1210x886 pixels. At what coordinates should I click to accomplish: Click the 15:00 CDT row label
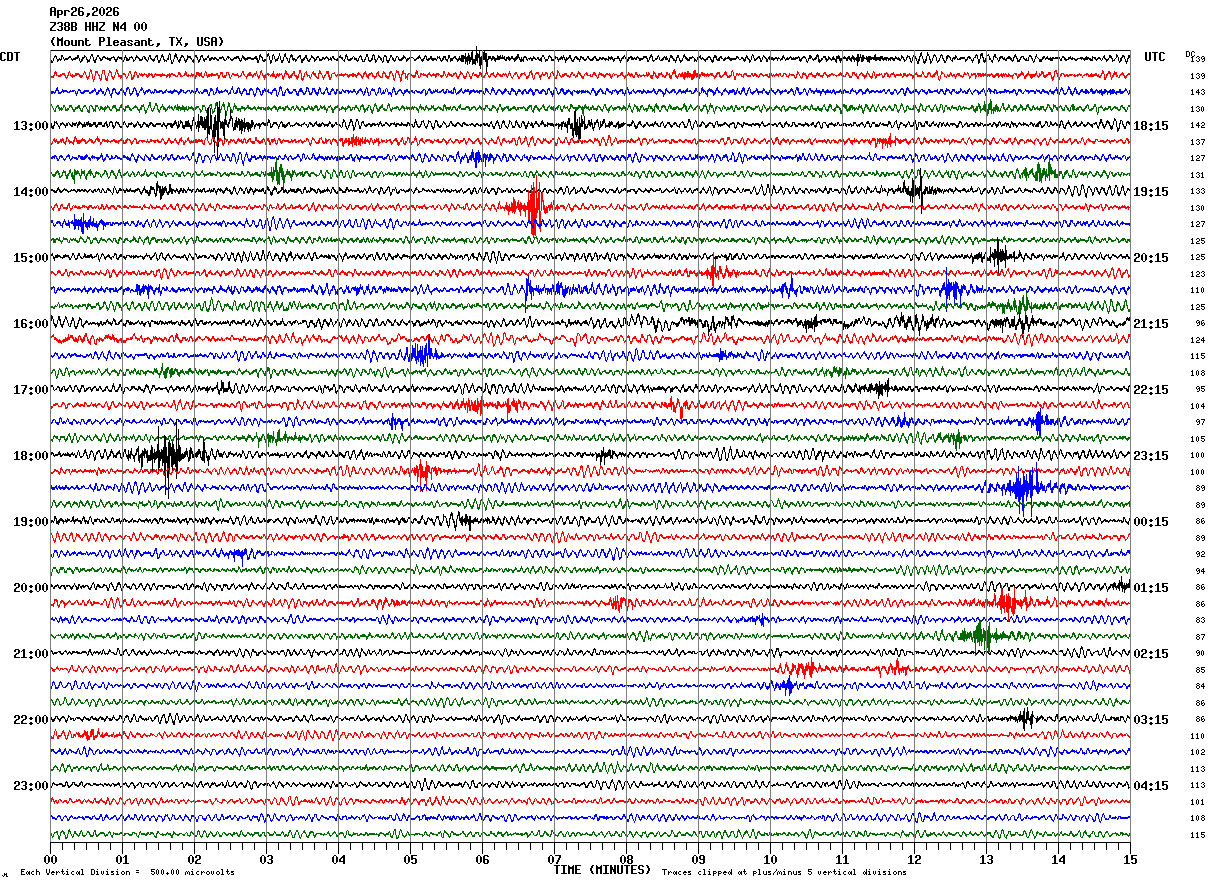(x=30, y=258)
